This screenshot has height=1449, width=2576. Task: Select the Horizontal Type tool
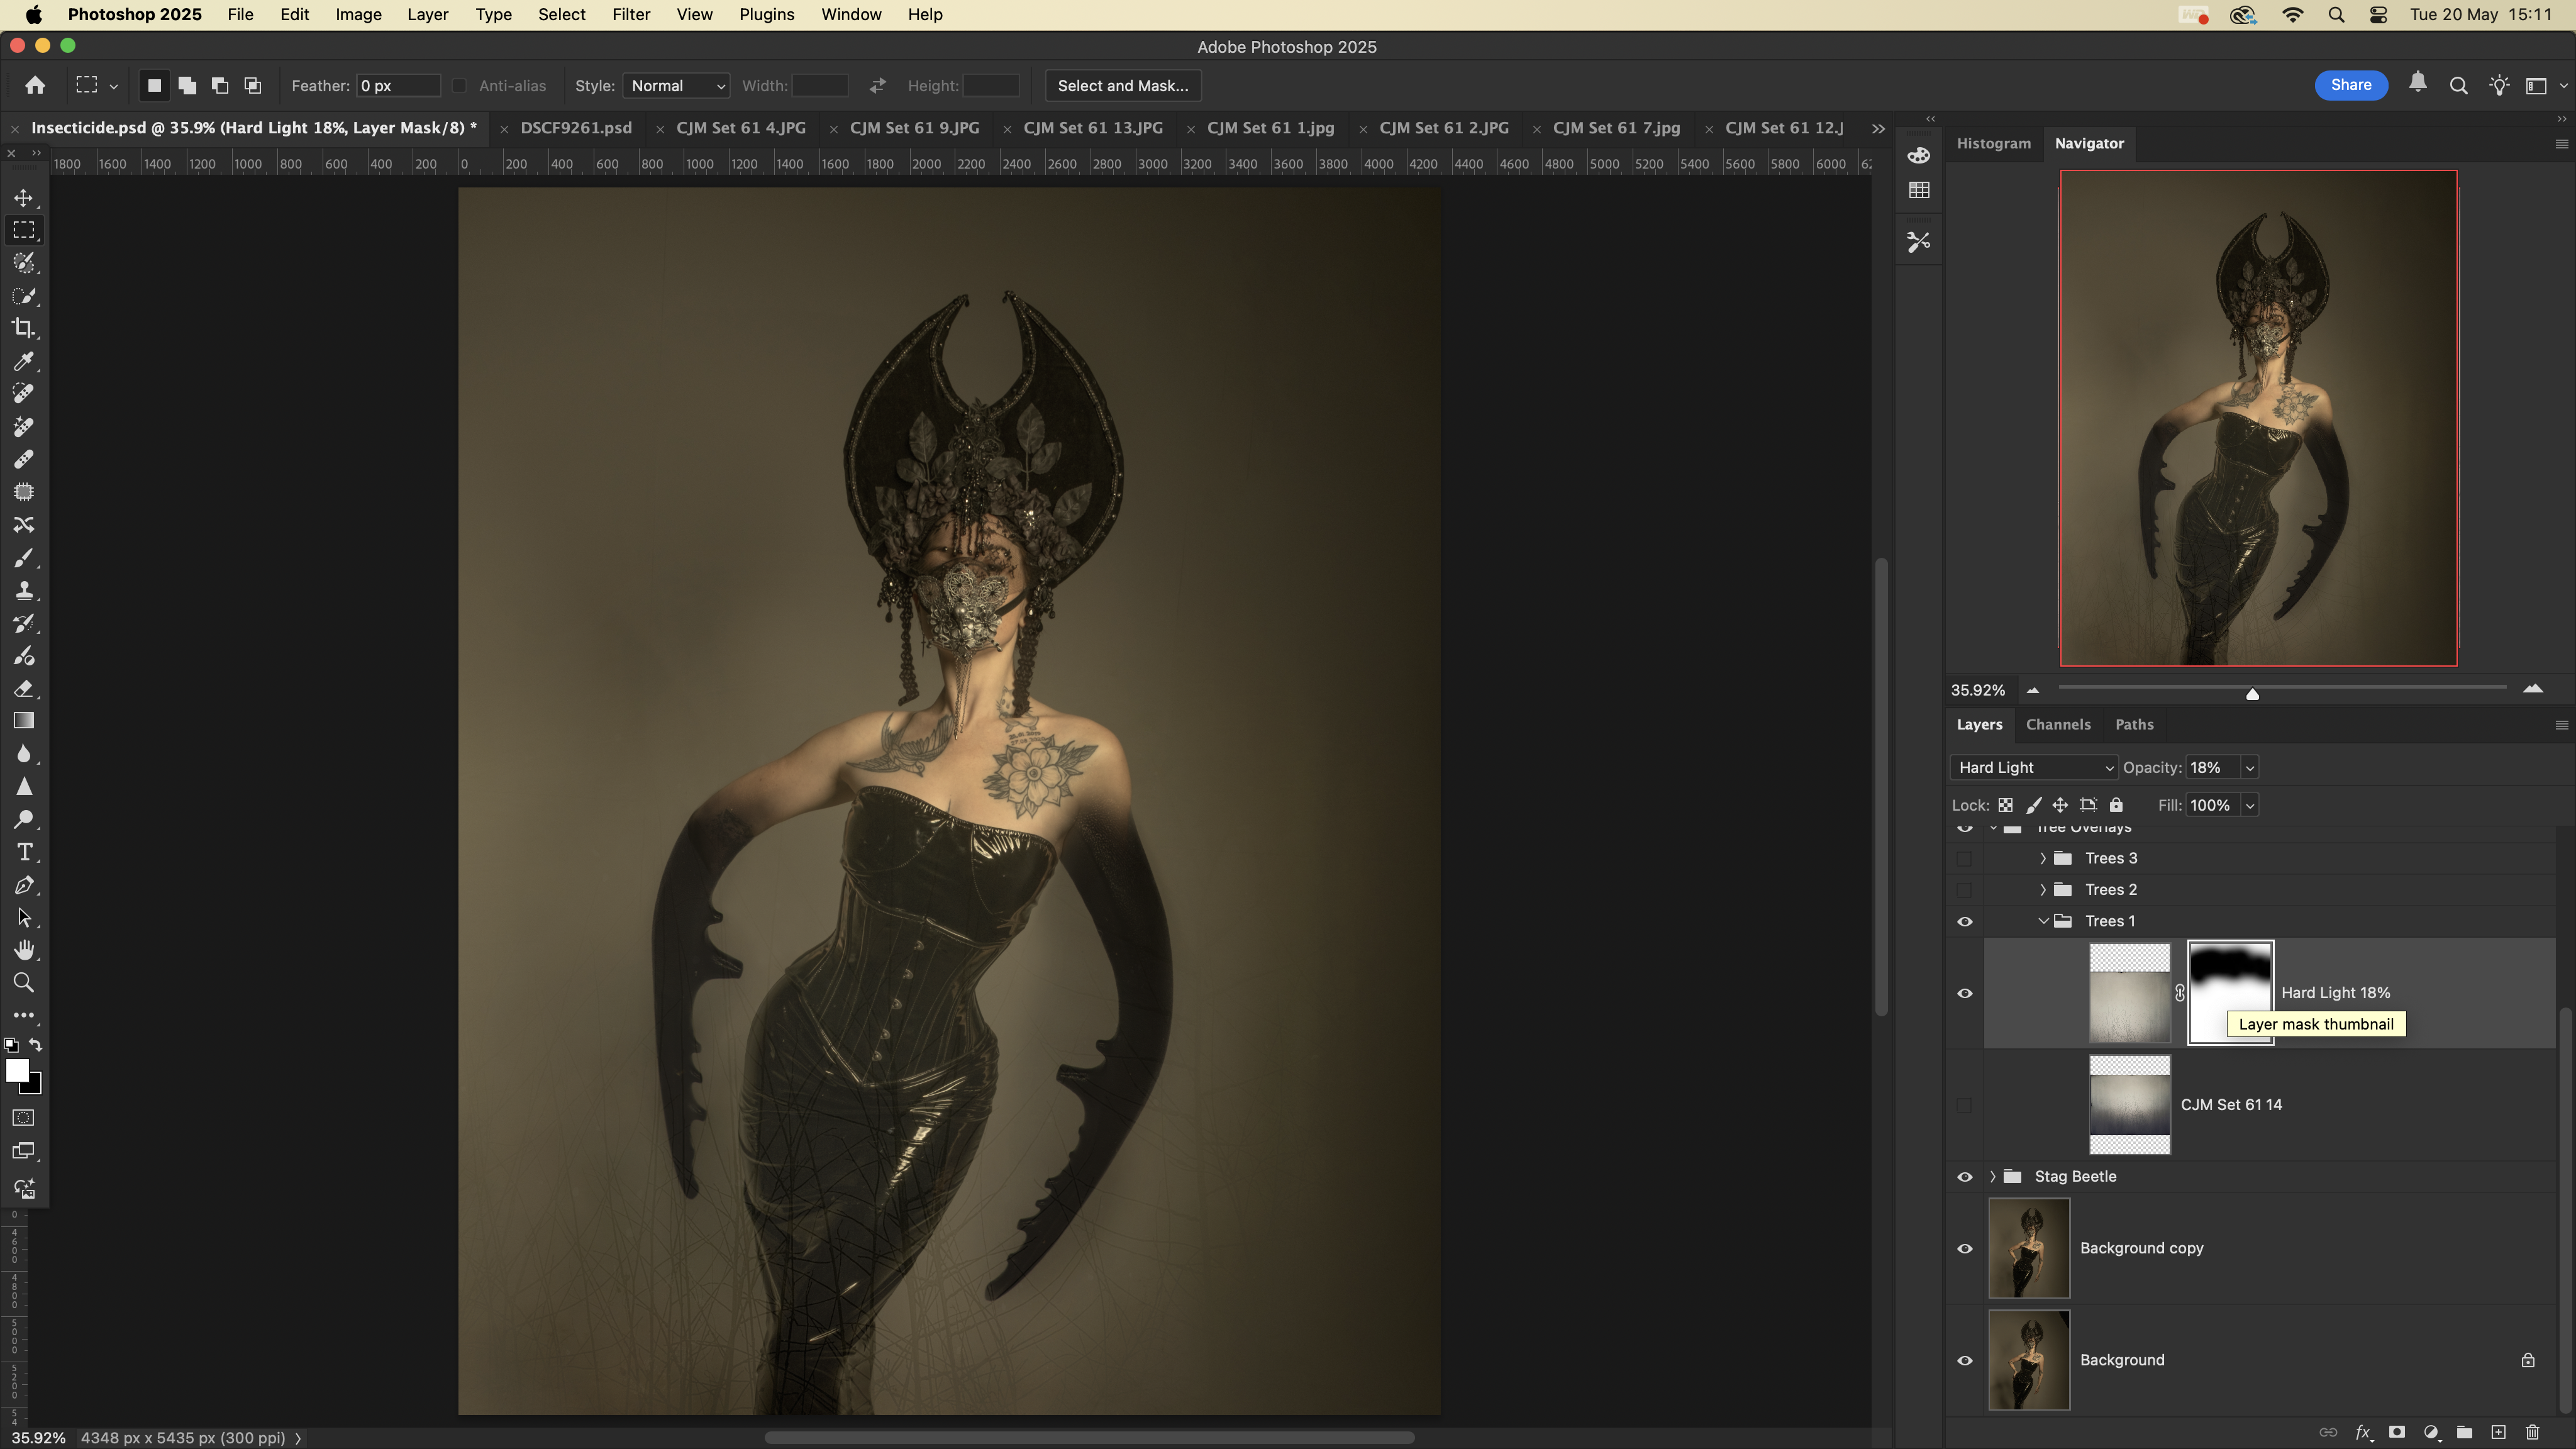(24, 852)
